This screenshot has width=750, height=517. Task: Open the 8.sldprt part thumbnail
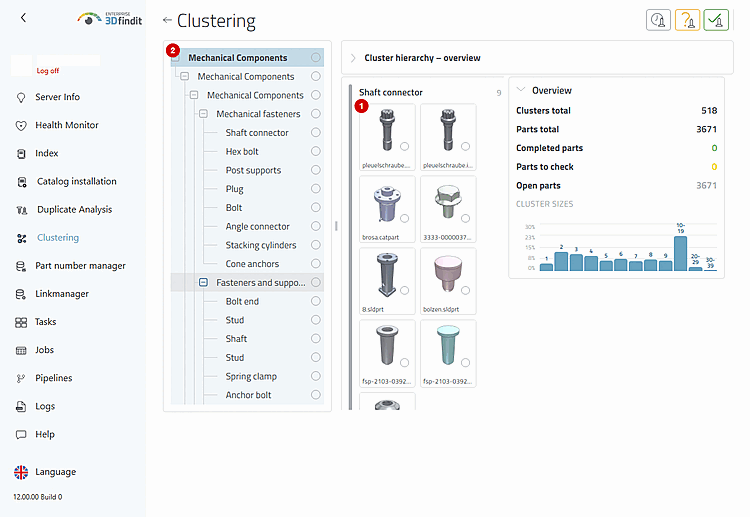click(387, 281)
